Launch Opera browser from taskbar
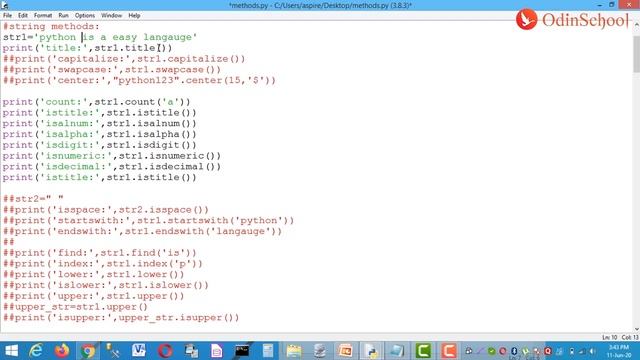Image resolution: width=640 pixels, height=360 pixels. pyautogui.click(x=165, y=351)
